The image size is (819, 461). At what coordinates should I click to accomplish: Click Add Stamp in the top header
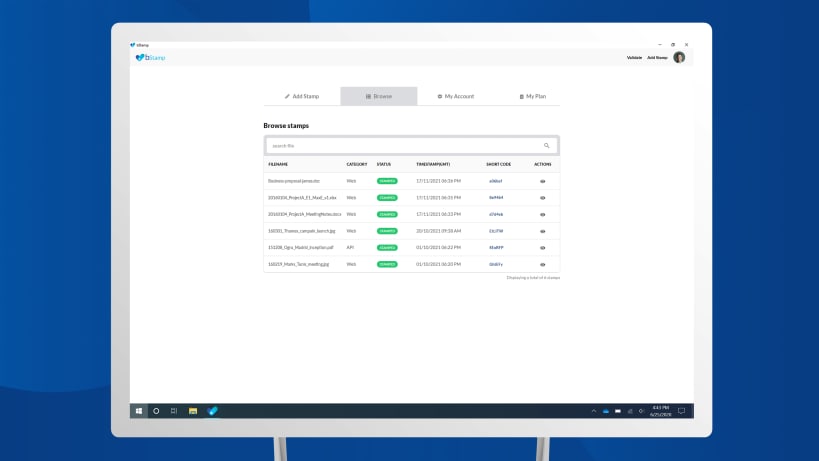pos(657,57)
